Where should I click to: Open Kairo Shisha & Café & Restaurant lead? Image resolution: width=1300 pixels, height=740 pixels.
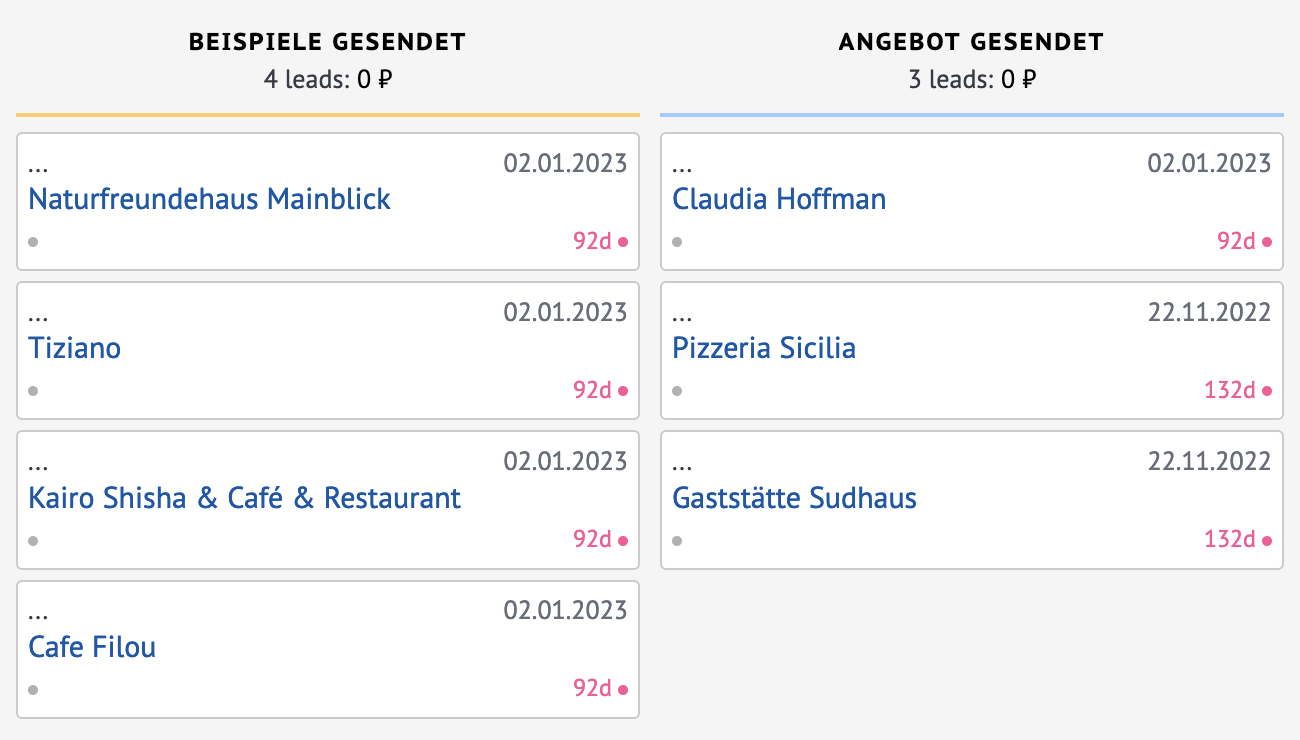click(x=244, y=498)
